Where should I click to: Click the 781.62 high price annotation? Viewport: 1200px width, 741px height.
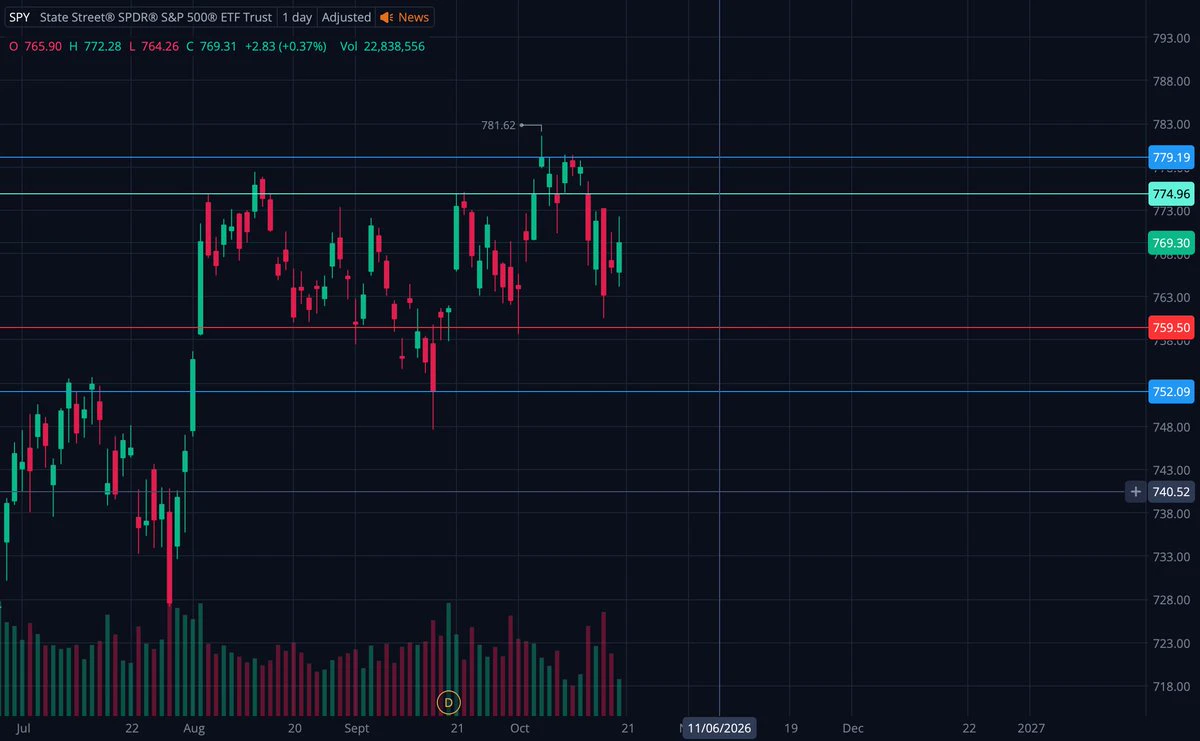[498, 125]
